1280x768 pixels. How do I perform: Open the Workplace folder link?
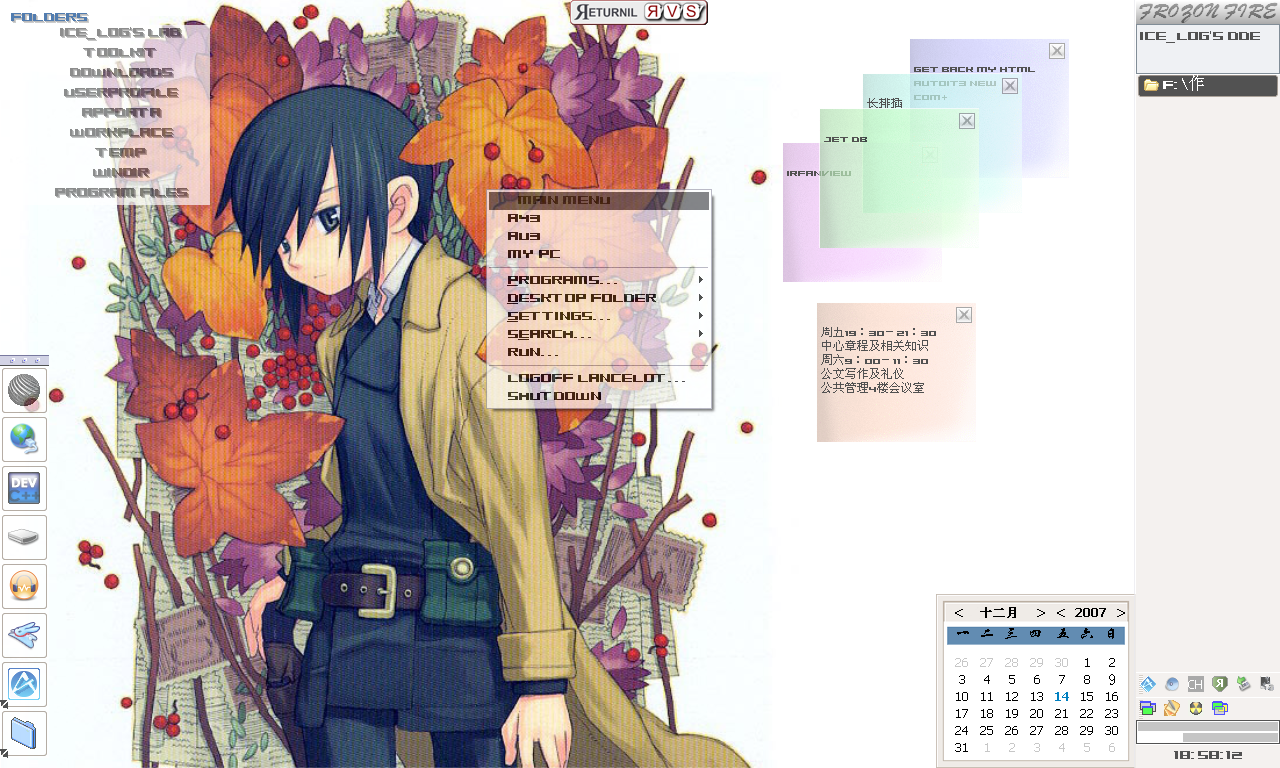pos(121,132)
